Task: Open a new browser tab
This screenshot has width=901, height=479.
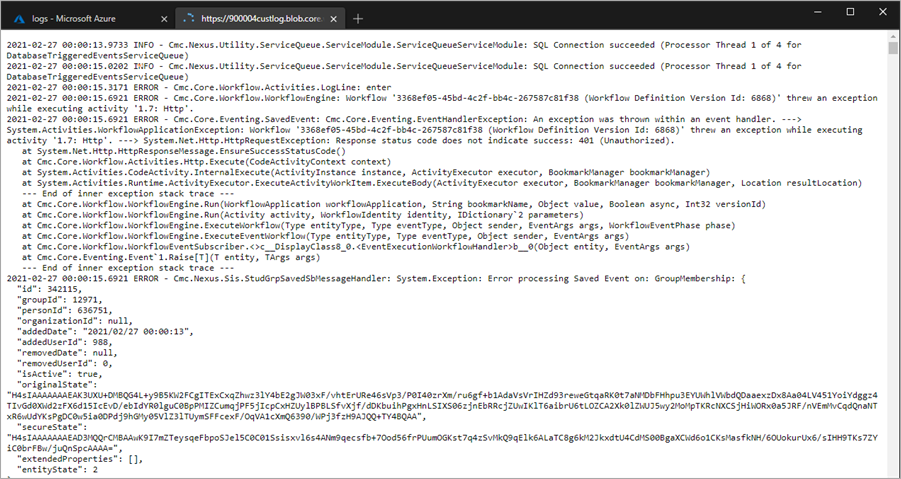Action: [358, 19]
